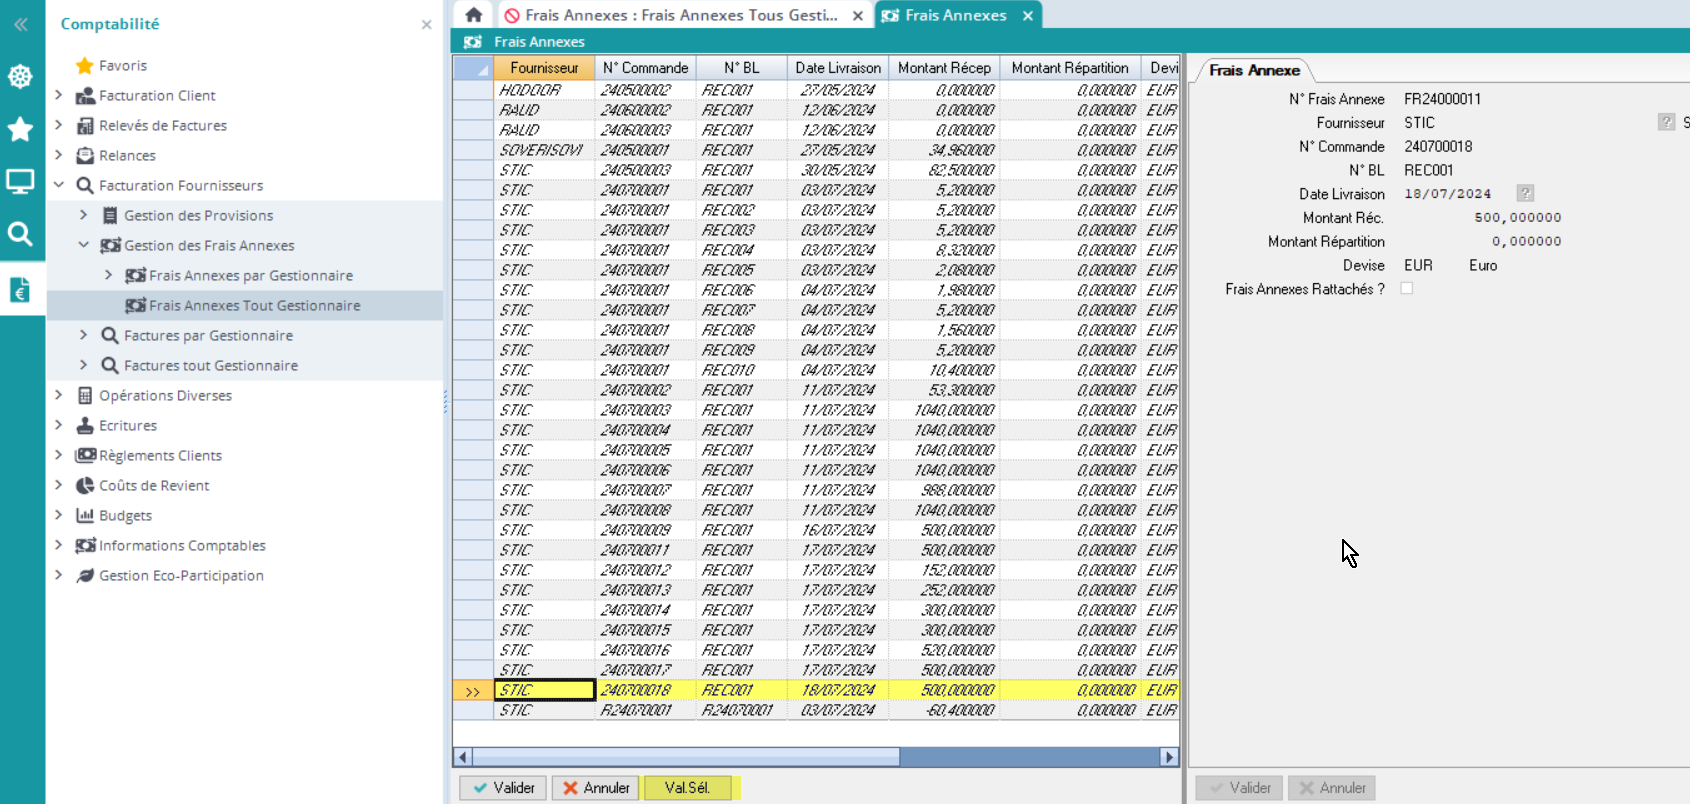Click the Valider button under the grid
This screenshot has height=804, width=1690.
point(504,788)
